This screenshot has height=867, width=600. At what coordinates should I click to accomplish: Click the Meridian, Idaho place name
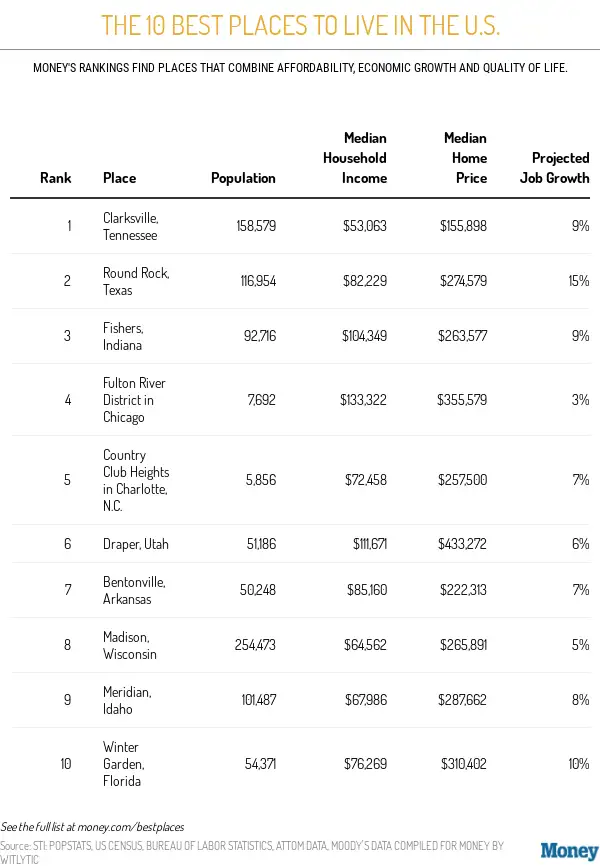pos(126,700)
